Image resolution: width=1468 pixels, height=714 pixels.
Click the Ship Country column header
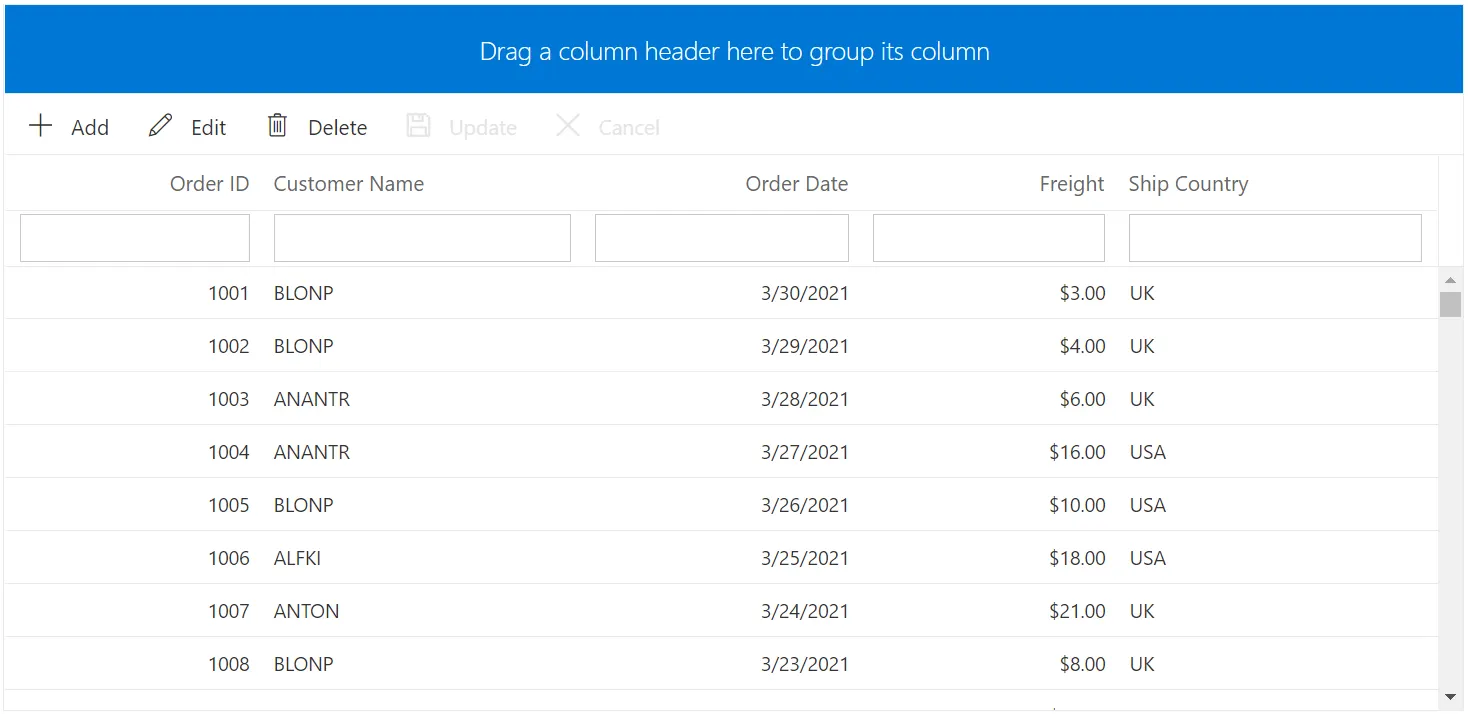(x=1188, y=183)
